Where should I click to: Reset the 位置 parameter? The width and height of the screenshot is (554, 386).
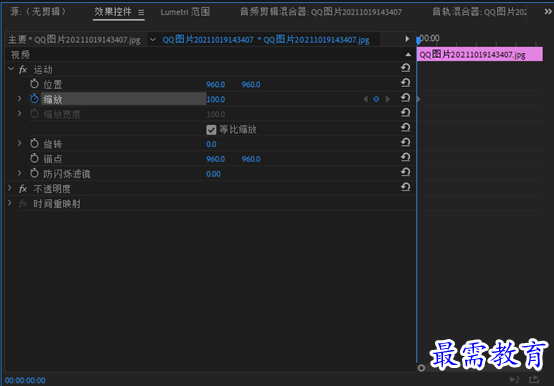pyautogui.click(x=406, y=83)
